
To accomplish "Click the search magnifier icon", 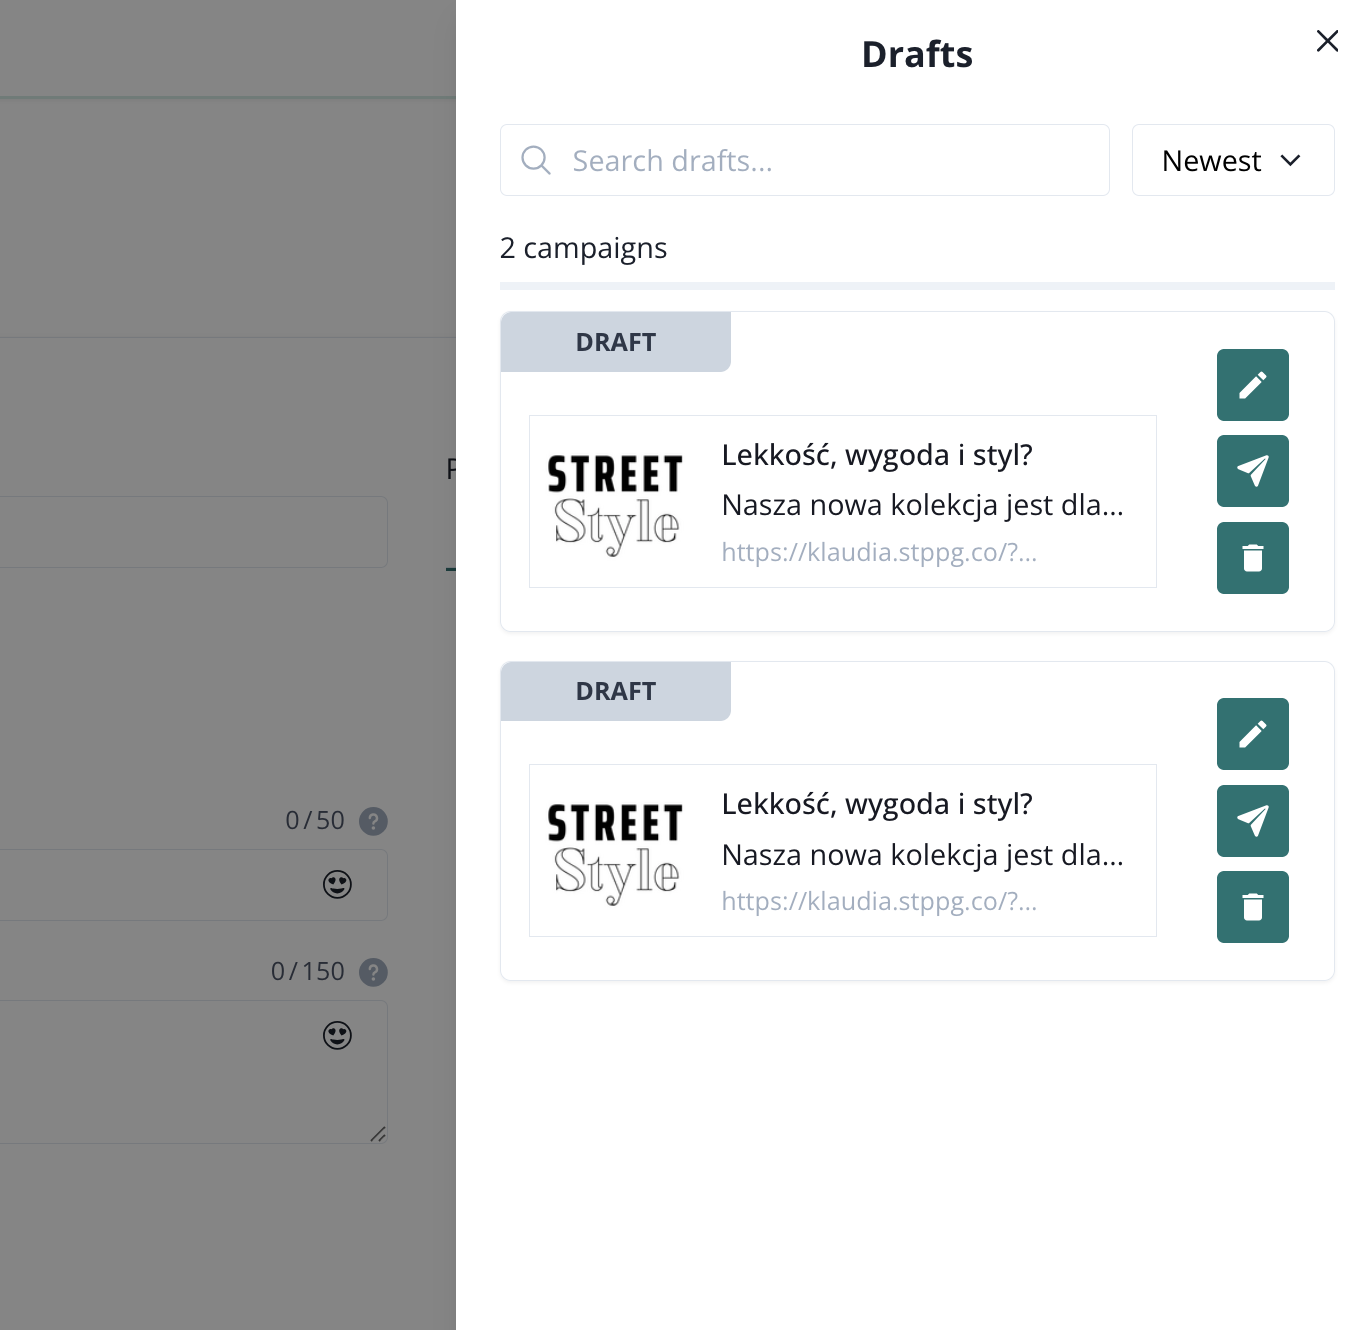I will [536, 160].
